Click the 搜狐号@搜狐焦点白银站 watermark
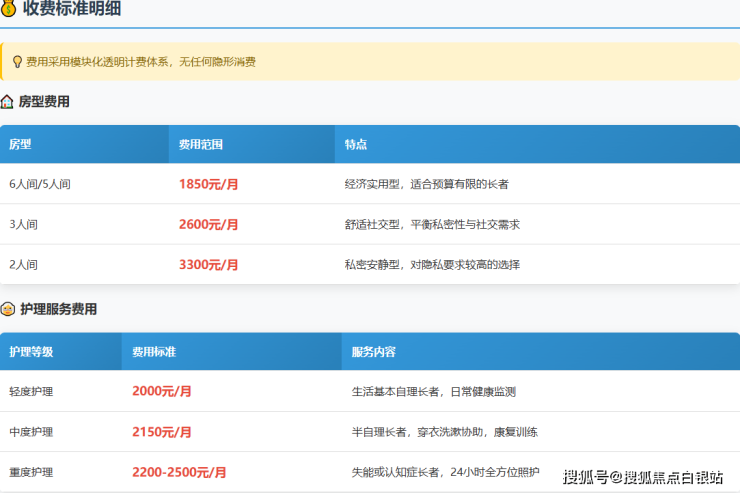The height and width of the screenshot is (493, 740). (643, 476)
